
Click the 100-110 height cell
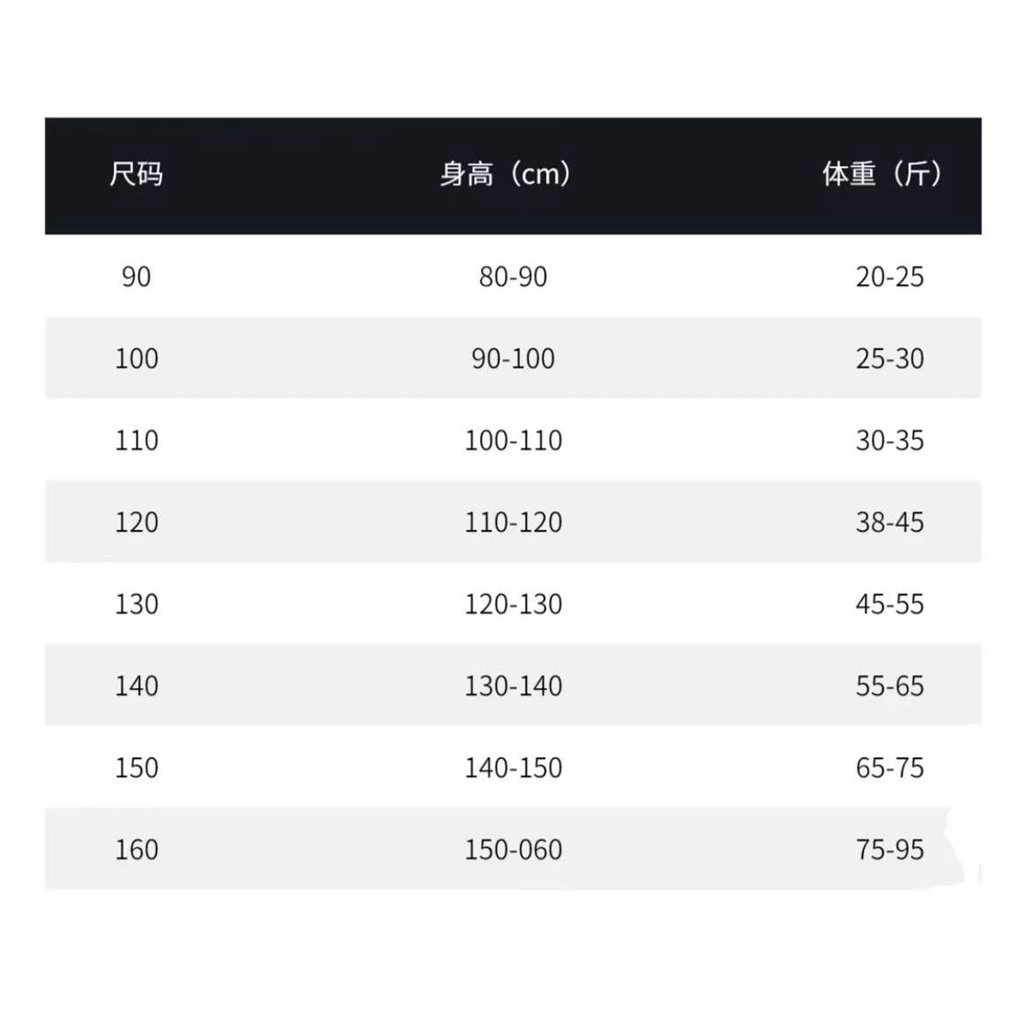pyautogui.click(x=513, y=441)
